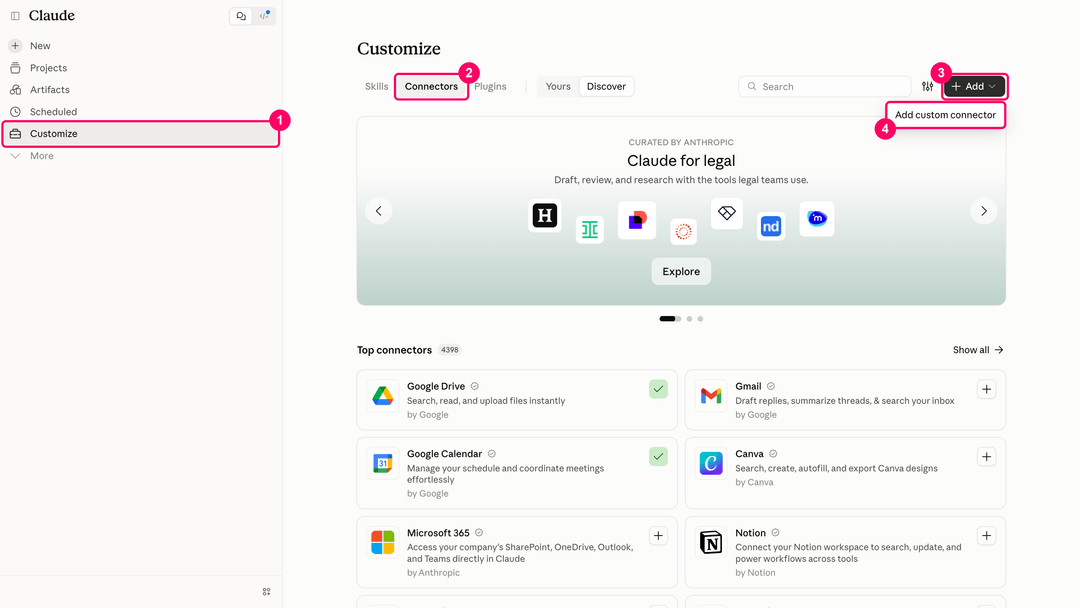1080x608 pixels.
Task: Select the Discover filter
Action: click(606, 86)
